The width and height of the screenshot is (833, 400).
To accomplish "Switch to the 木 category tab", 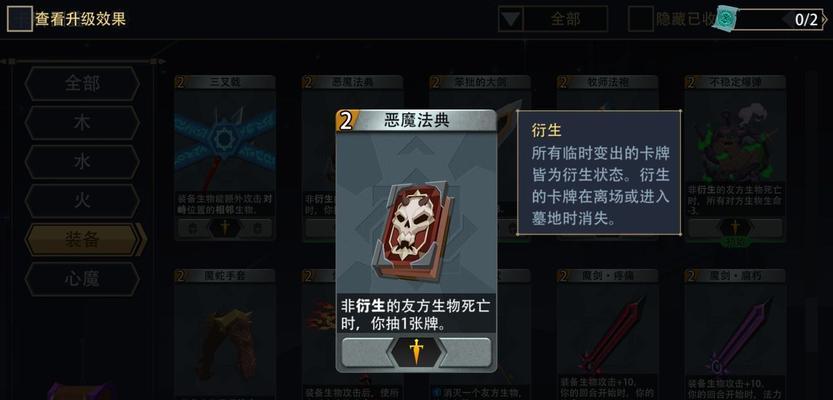I will pyautogui.click(x=82, y=123).
